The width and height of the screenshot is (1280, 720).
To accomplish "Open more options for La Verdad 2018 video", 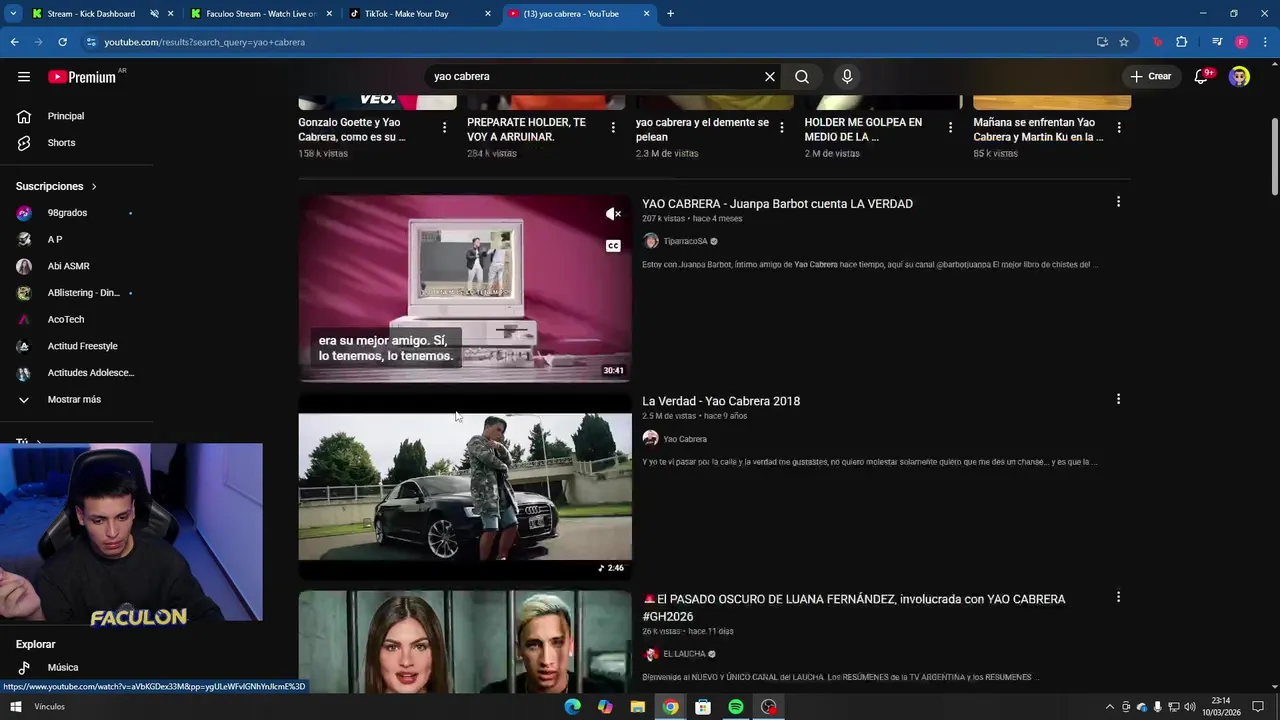I will pyautogui.click(x=1118, y=399).
